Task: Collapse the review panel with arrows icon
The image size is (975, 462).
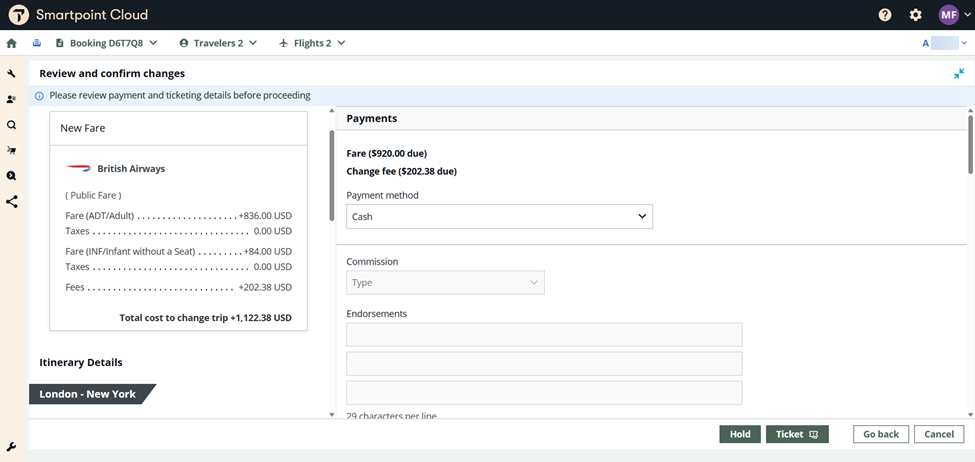Action: [959, 74]
